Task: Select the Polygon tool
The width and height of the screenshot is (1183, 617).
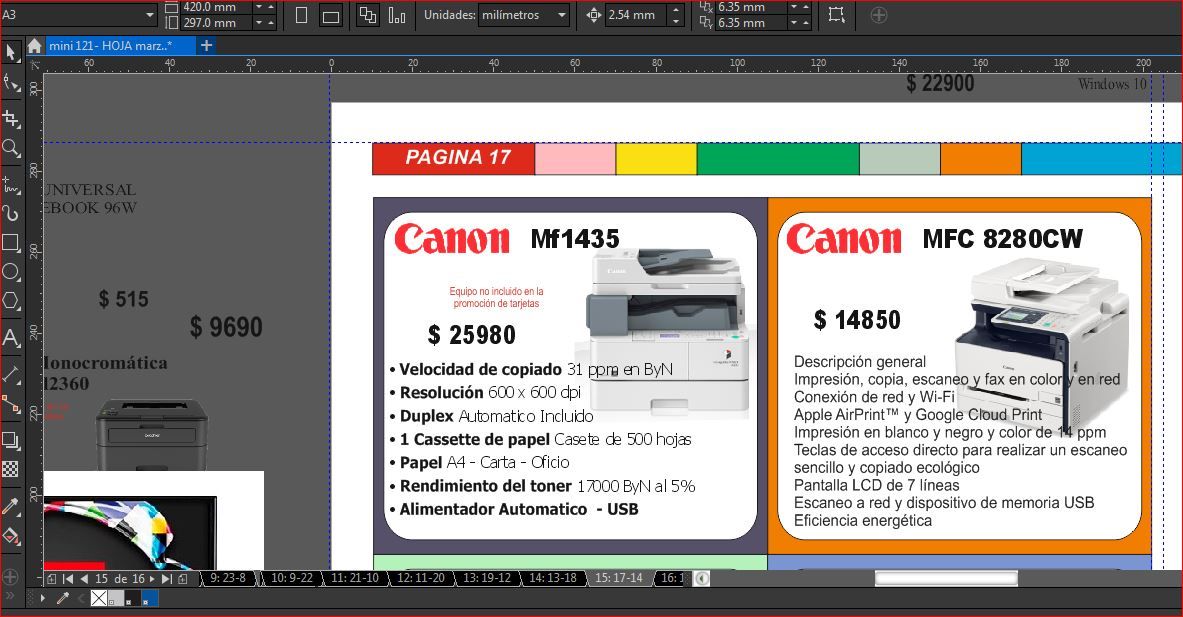Action: click(x=11, y=301)
